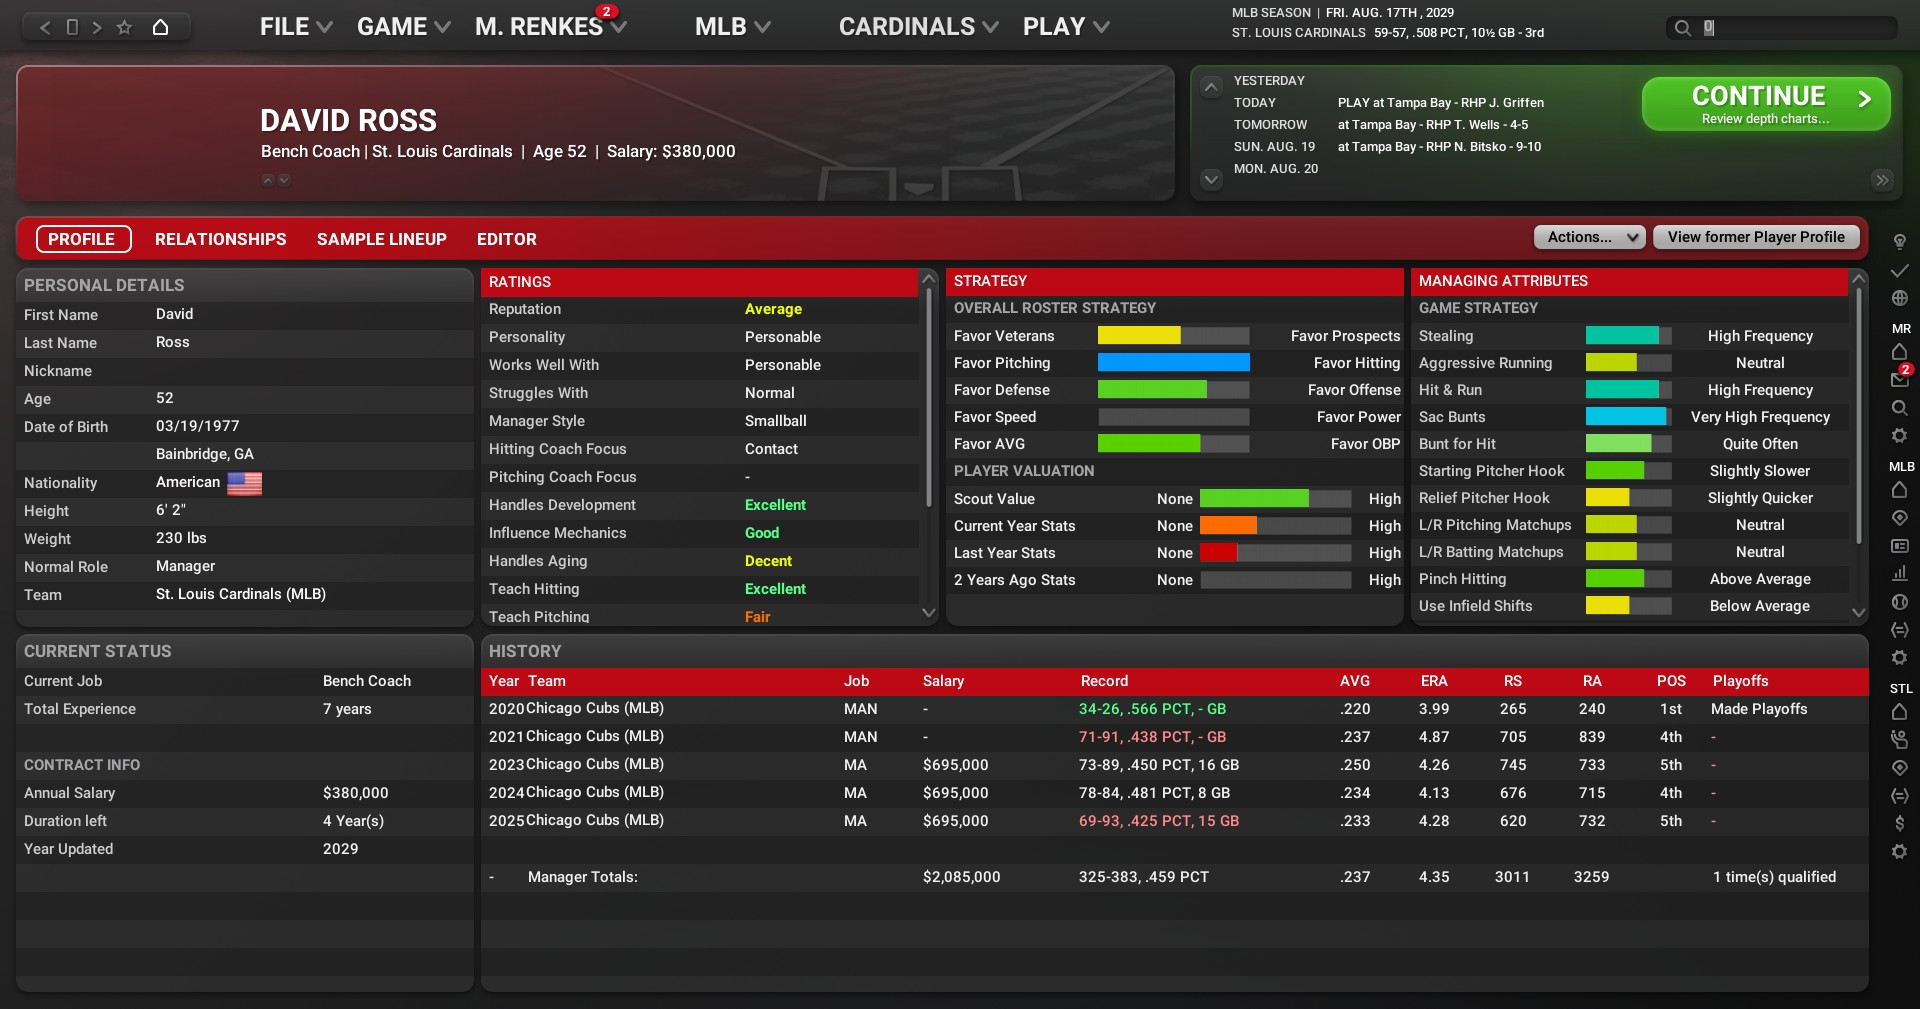1920x1009 pixels.
Task: Switch to the RELATIONSHIPS tab
Action: pos(220,239)
